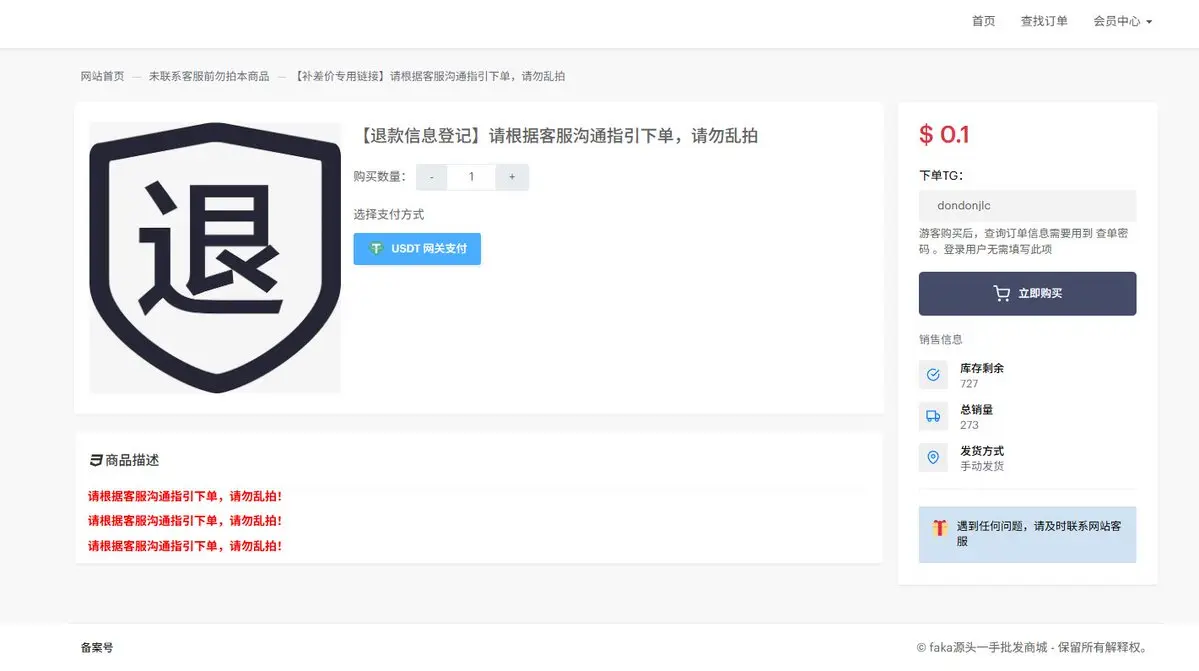Viewport: 1199px width, 671px height.
Task: Click the price $ 0.1
Action: [944, 135]
